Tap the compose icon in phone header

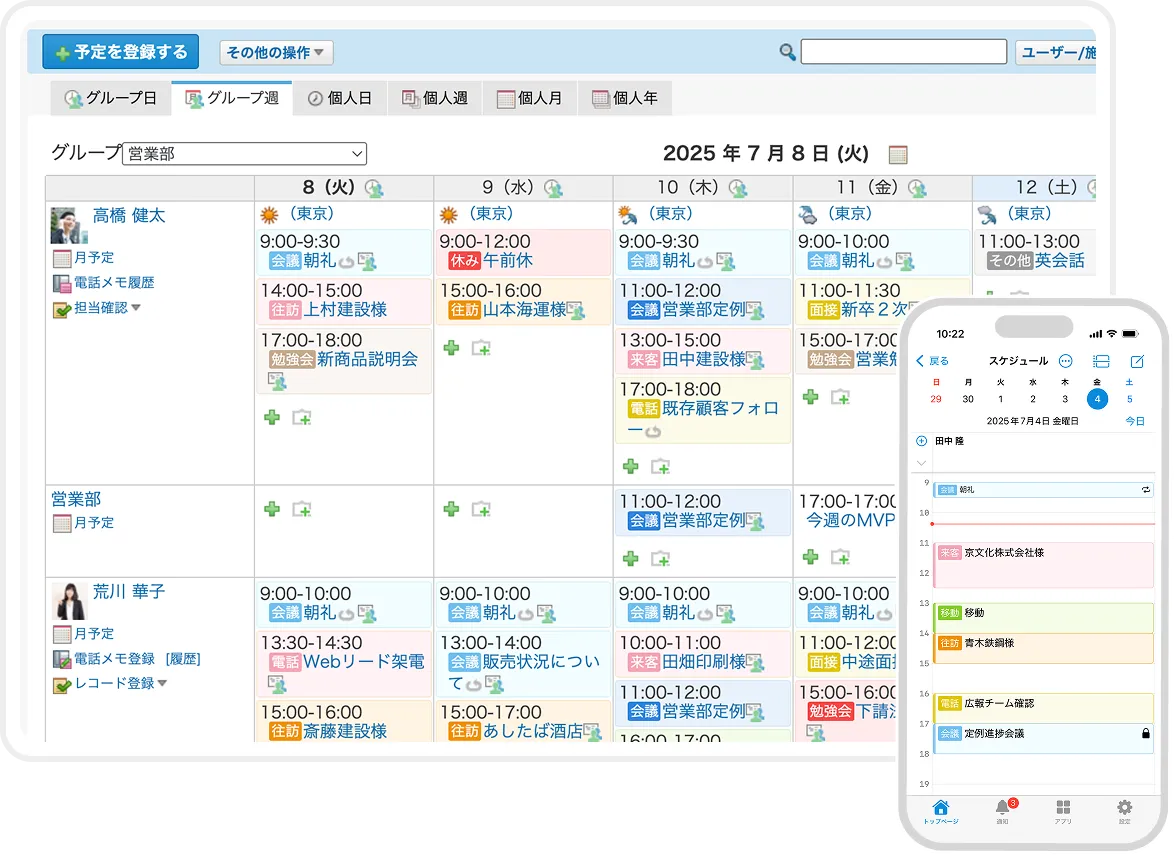point(1136,361)
